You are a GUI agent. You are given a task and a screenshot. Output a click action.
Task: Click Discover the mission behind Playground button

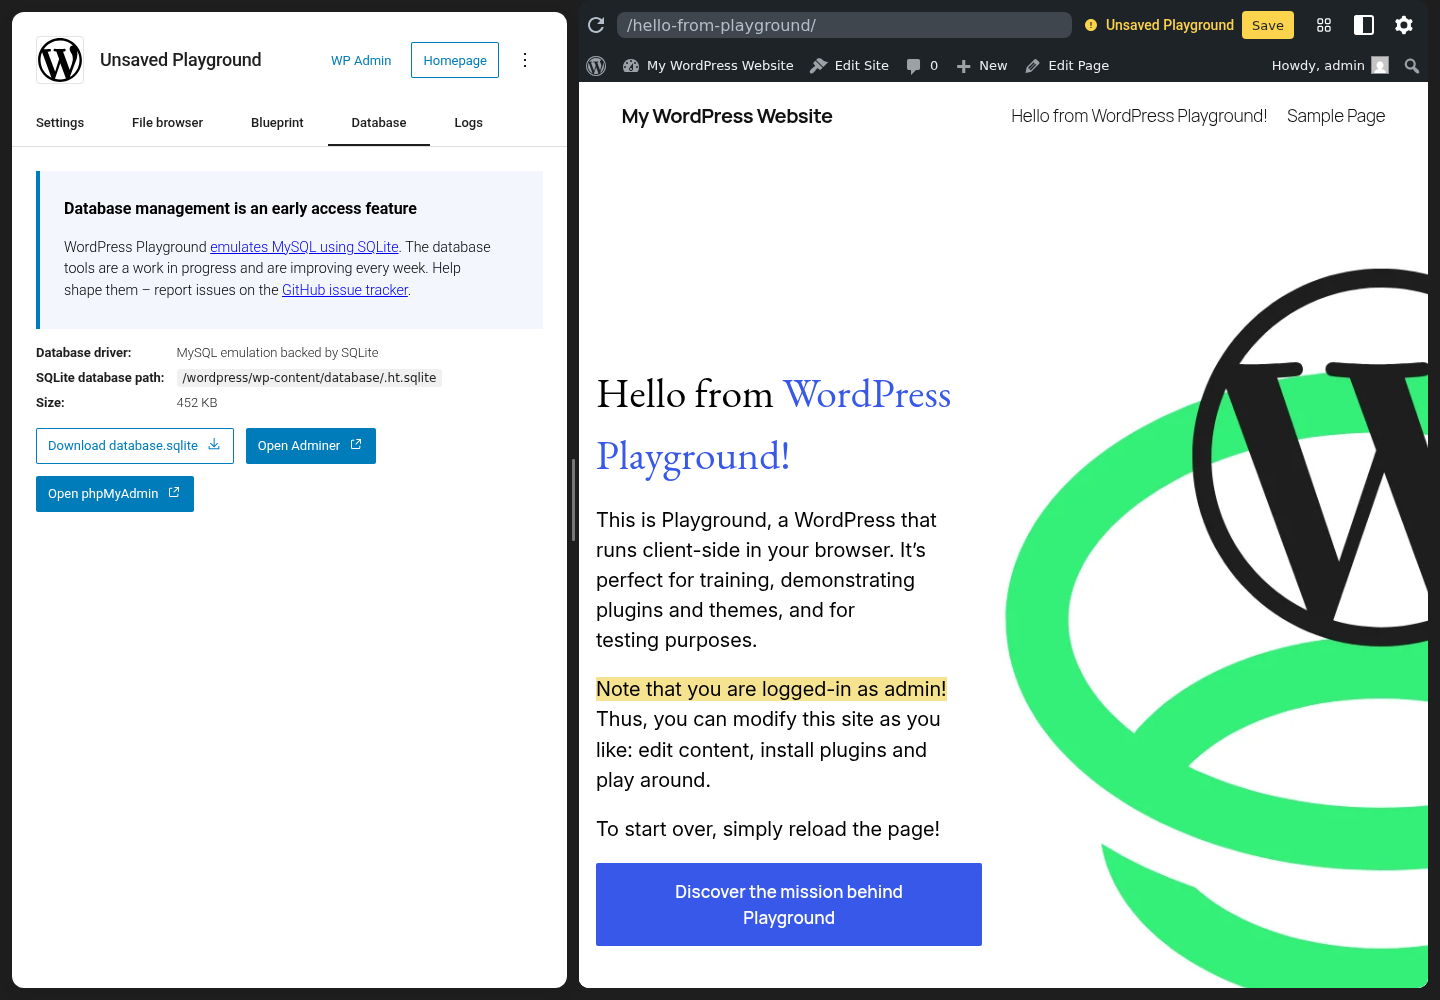(789, 904)
